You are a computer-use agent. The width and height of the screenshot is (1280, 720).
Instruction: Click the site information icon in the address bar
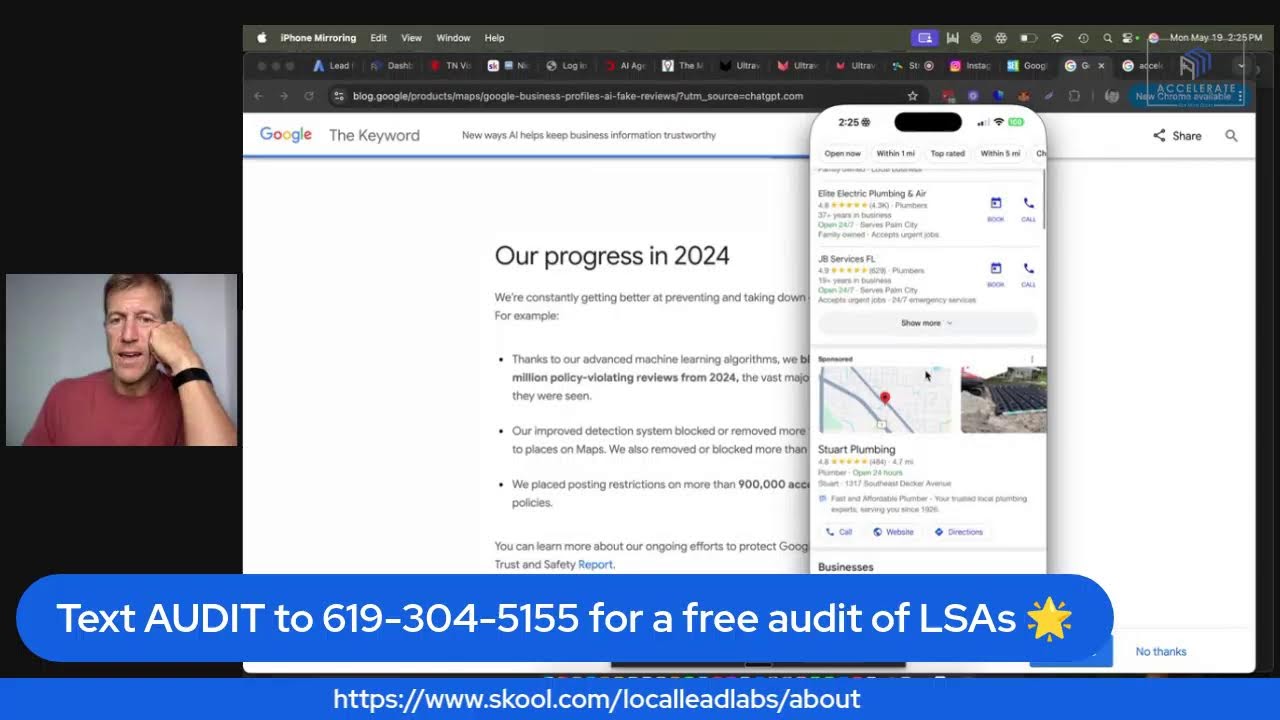339,96
